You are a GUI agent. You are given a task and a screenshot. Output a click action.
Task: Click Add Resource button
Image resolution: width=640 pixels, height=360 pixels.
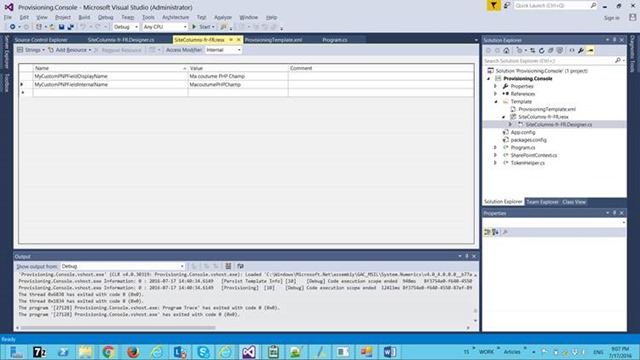(69, 50)
